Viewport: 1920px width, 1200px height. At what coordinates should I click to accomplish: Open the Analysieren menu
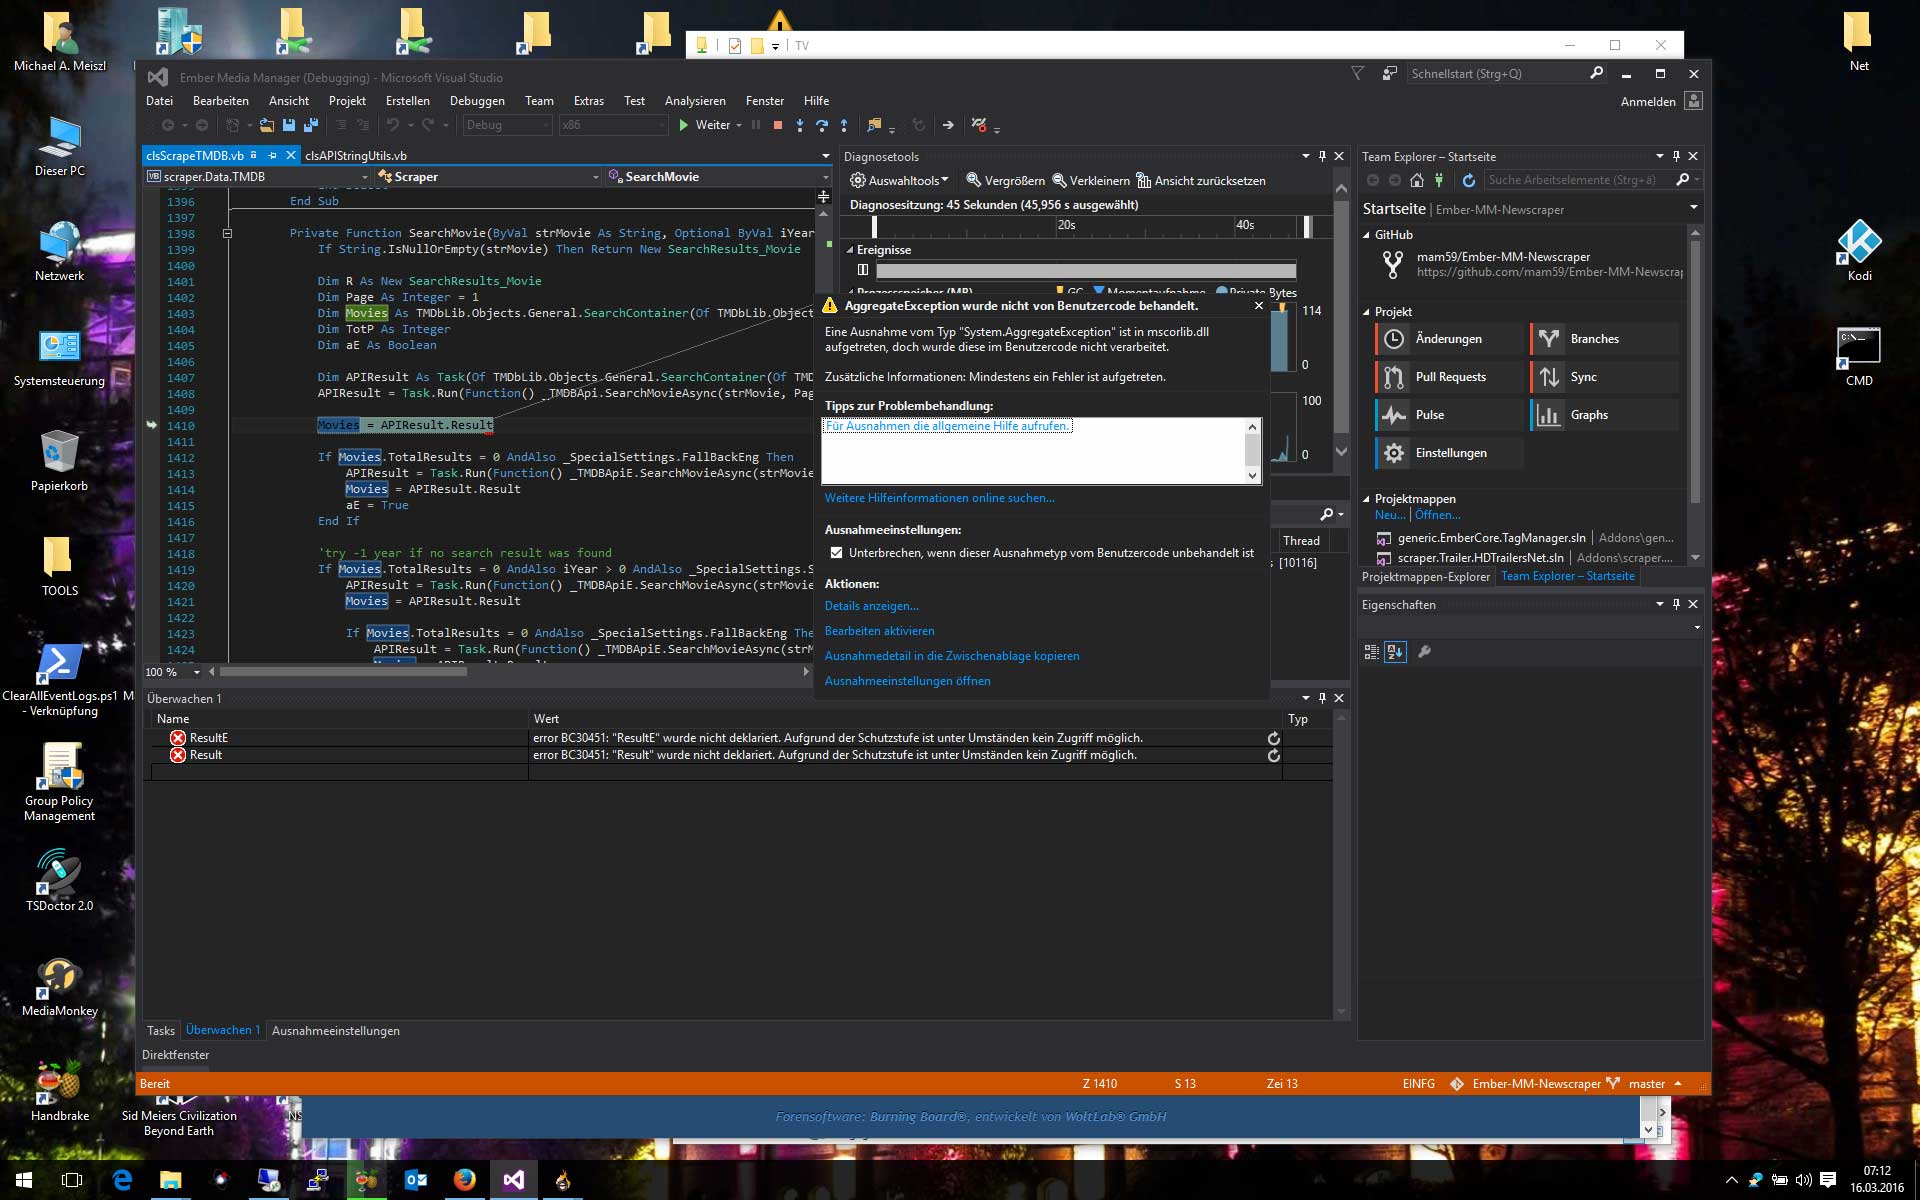695,101
